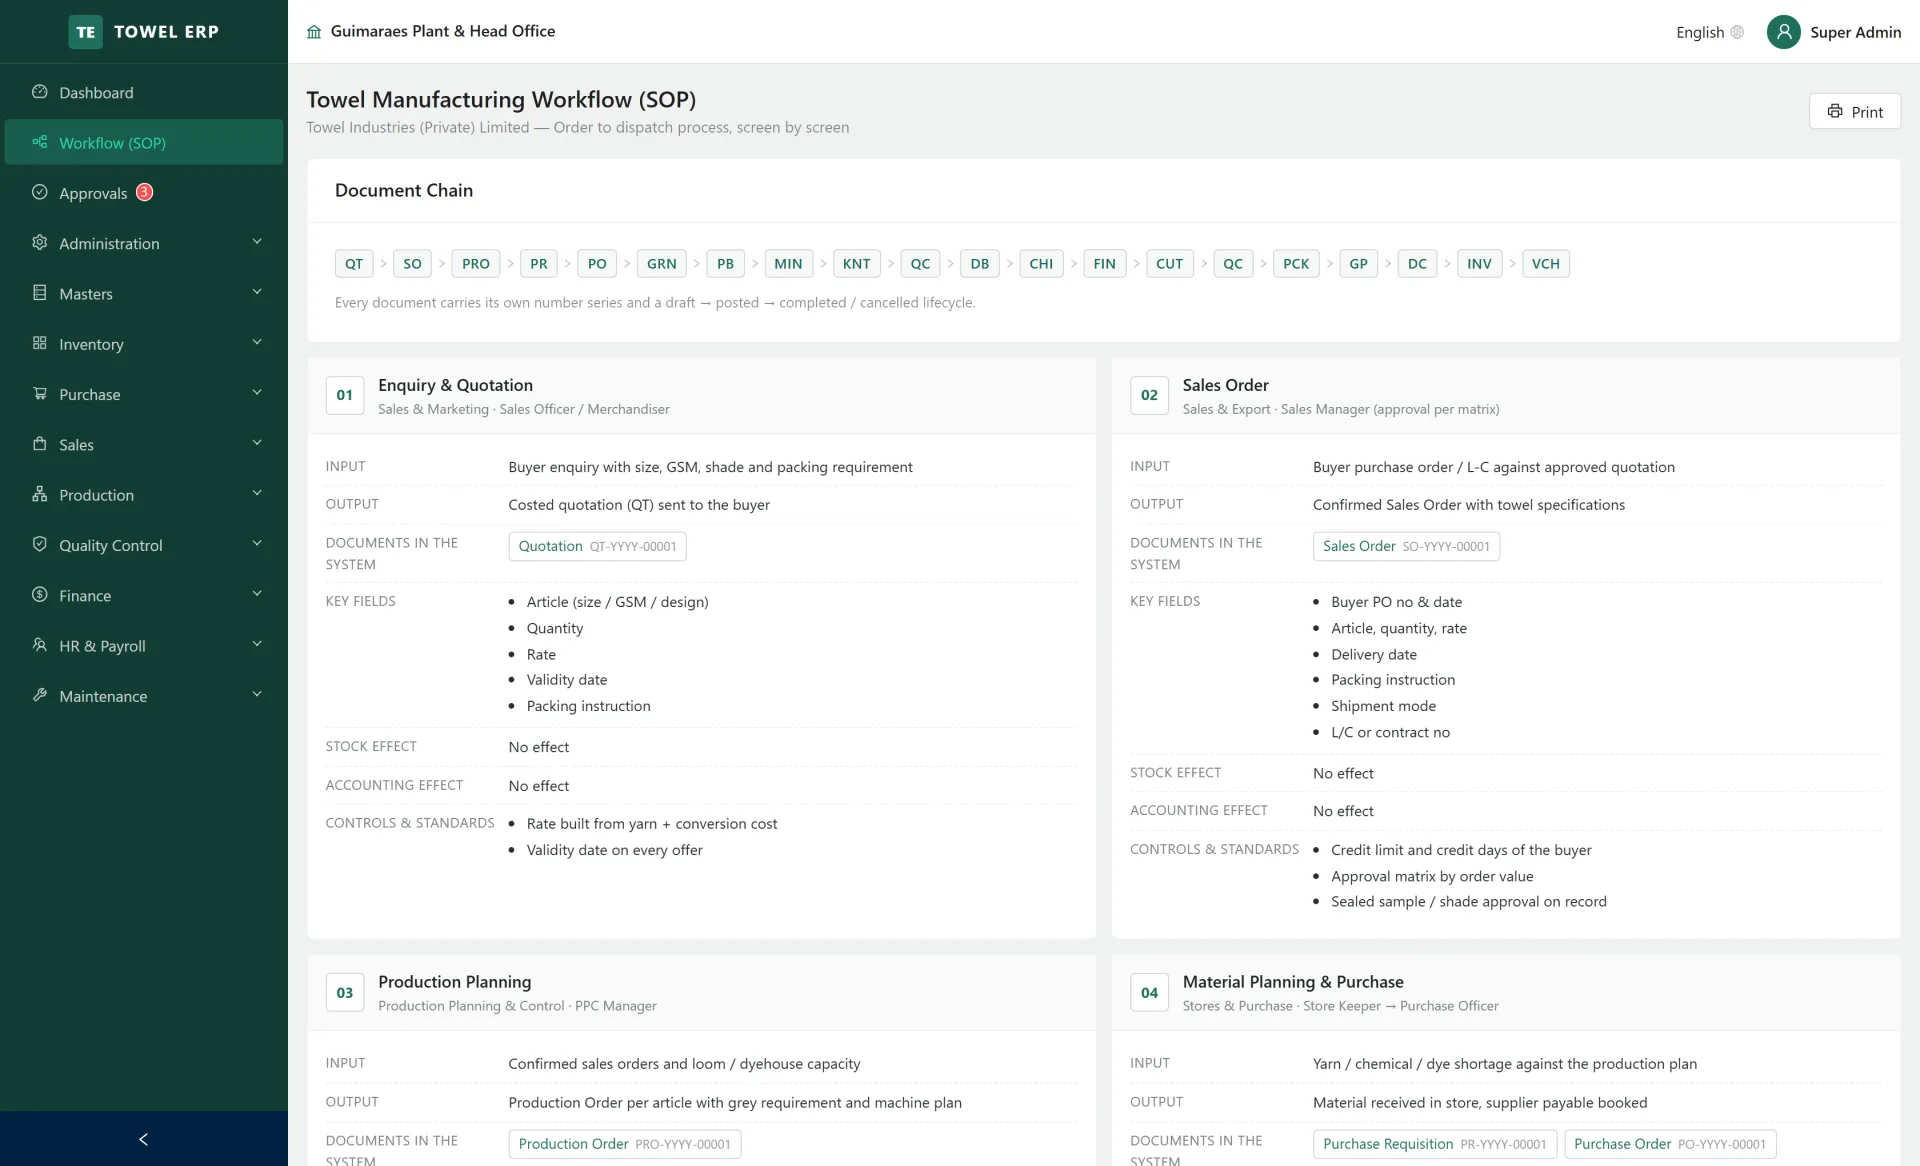Click the Approvals checkmark icon

tap(40, 192)
